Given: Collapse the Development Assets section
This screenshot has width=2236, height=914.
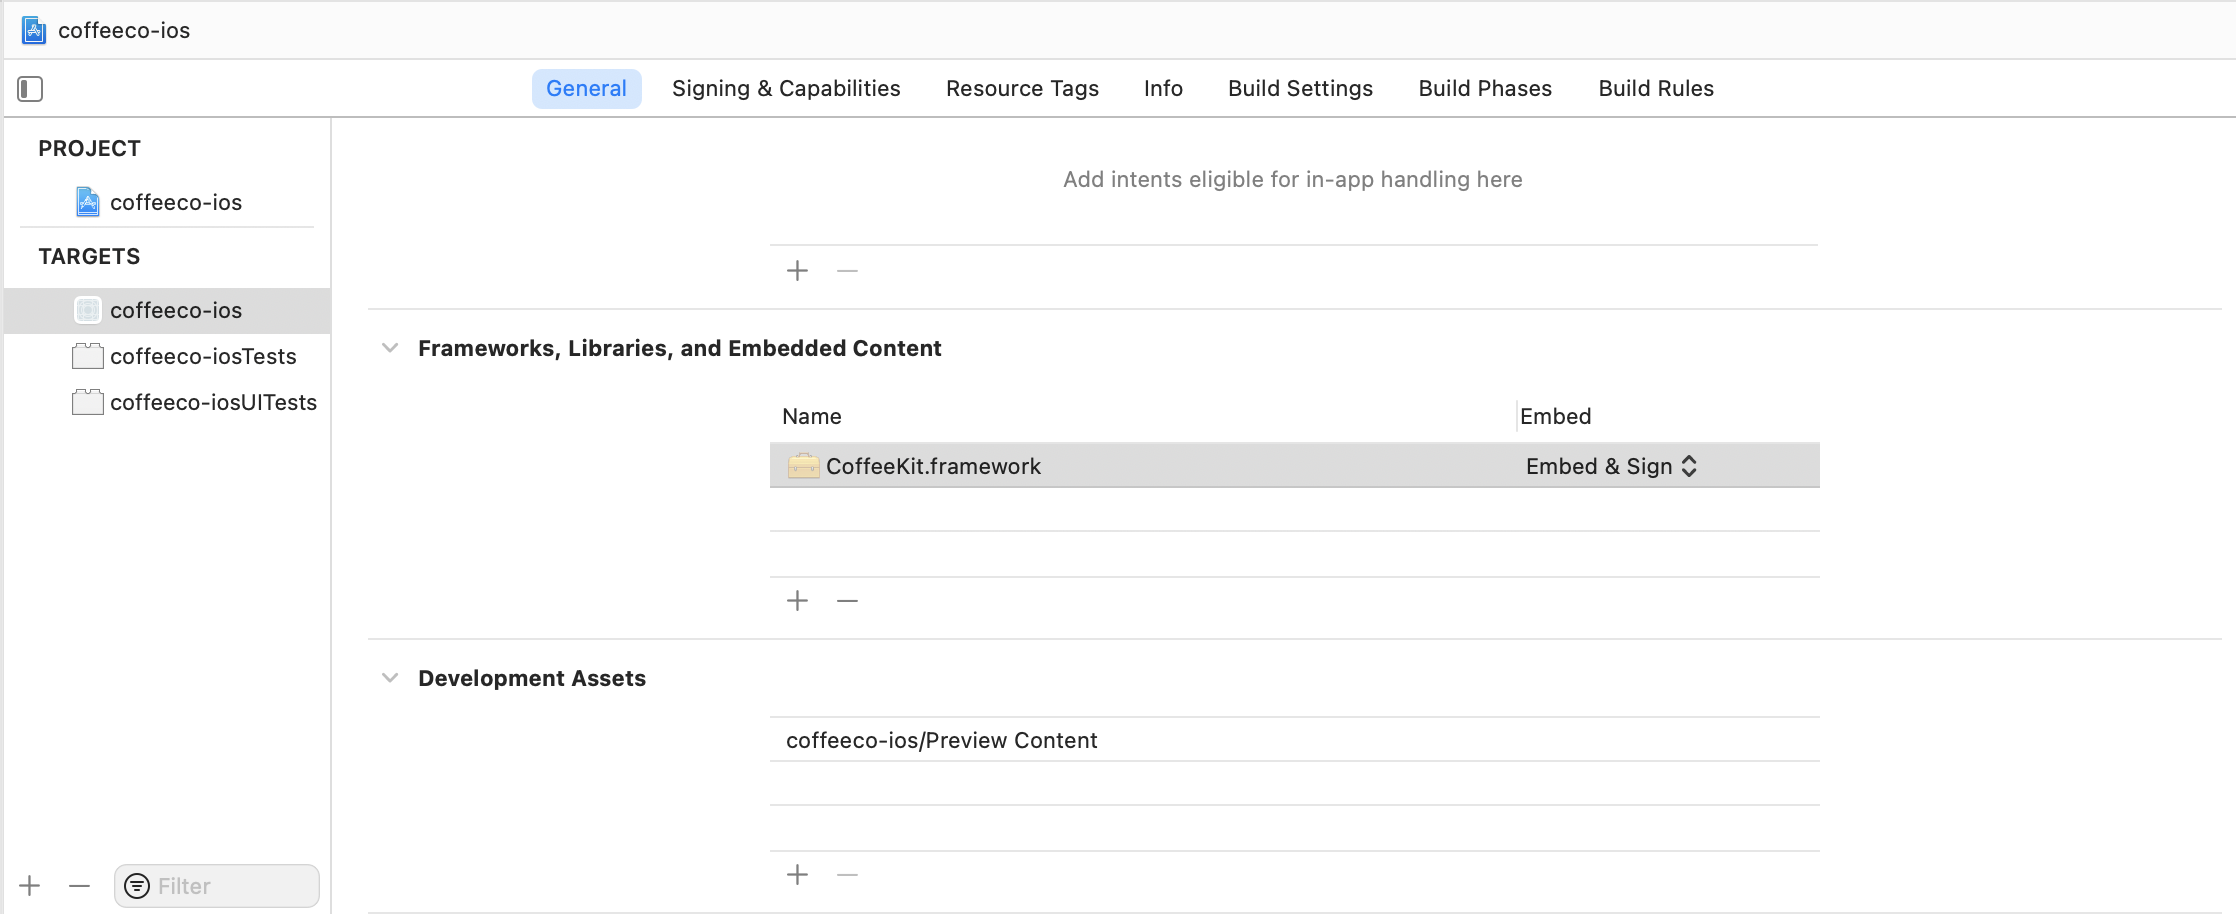Looking at the screenshot, I should pyautogui.click(x=390, y=678).
